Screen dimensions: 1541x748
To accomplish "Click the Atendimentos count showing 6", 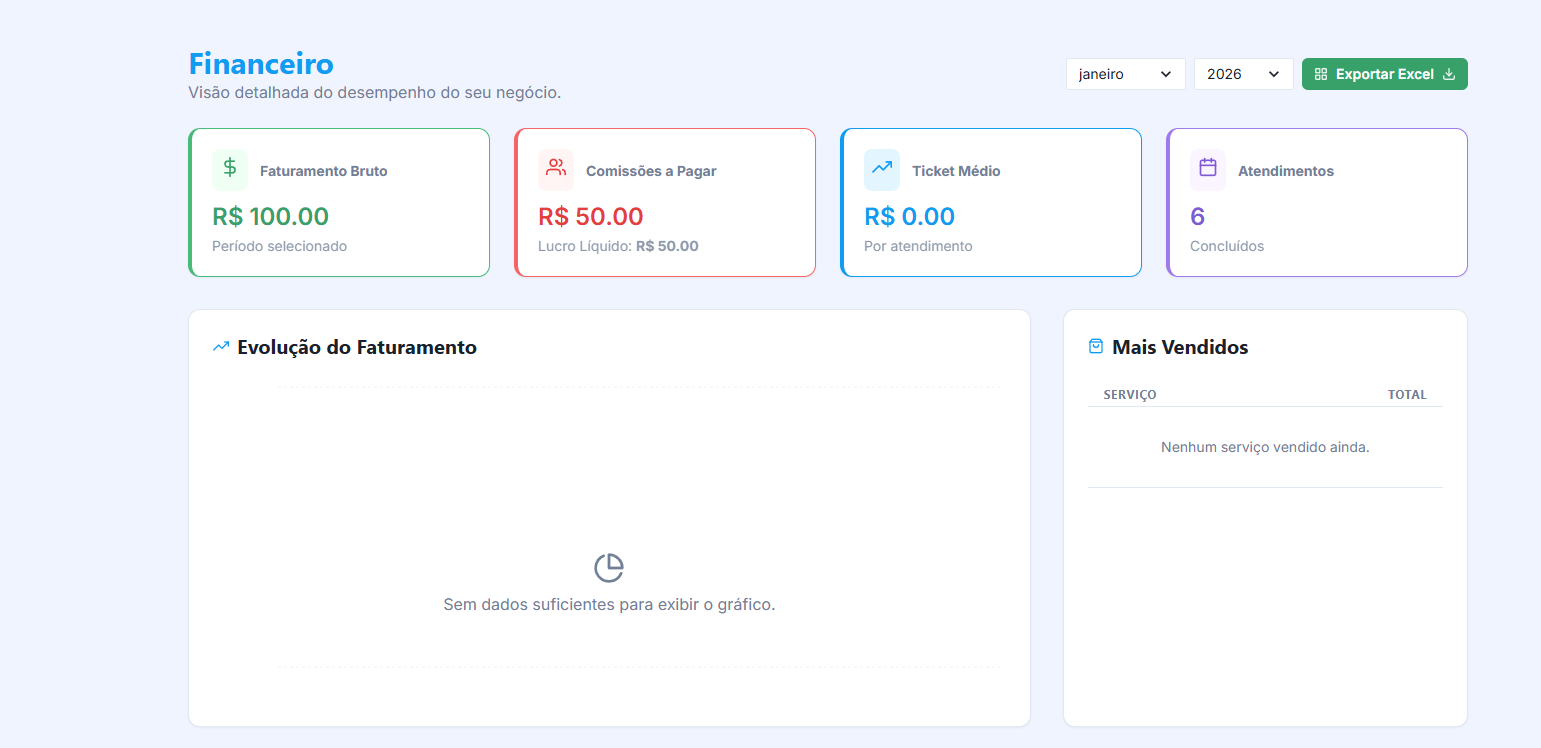I will click(1197, 216).
